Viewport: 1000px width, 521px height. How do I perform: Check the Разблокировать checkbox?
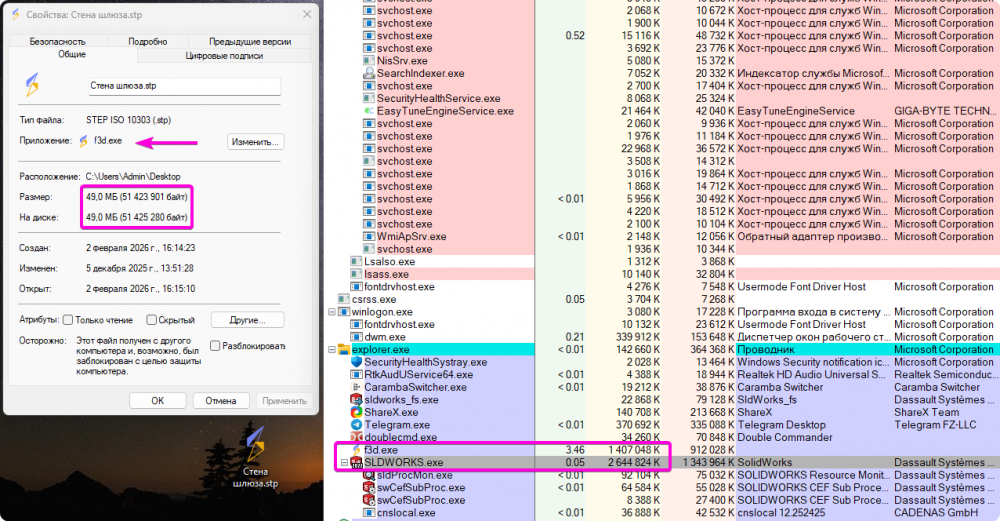(216, 347)
